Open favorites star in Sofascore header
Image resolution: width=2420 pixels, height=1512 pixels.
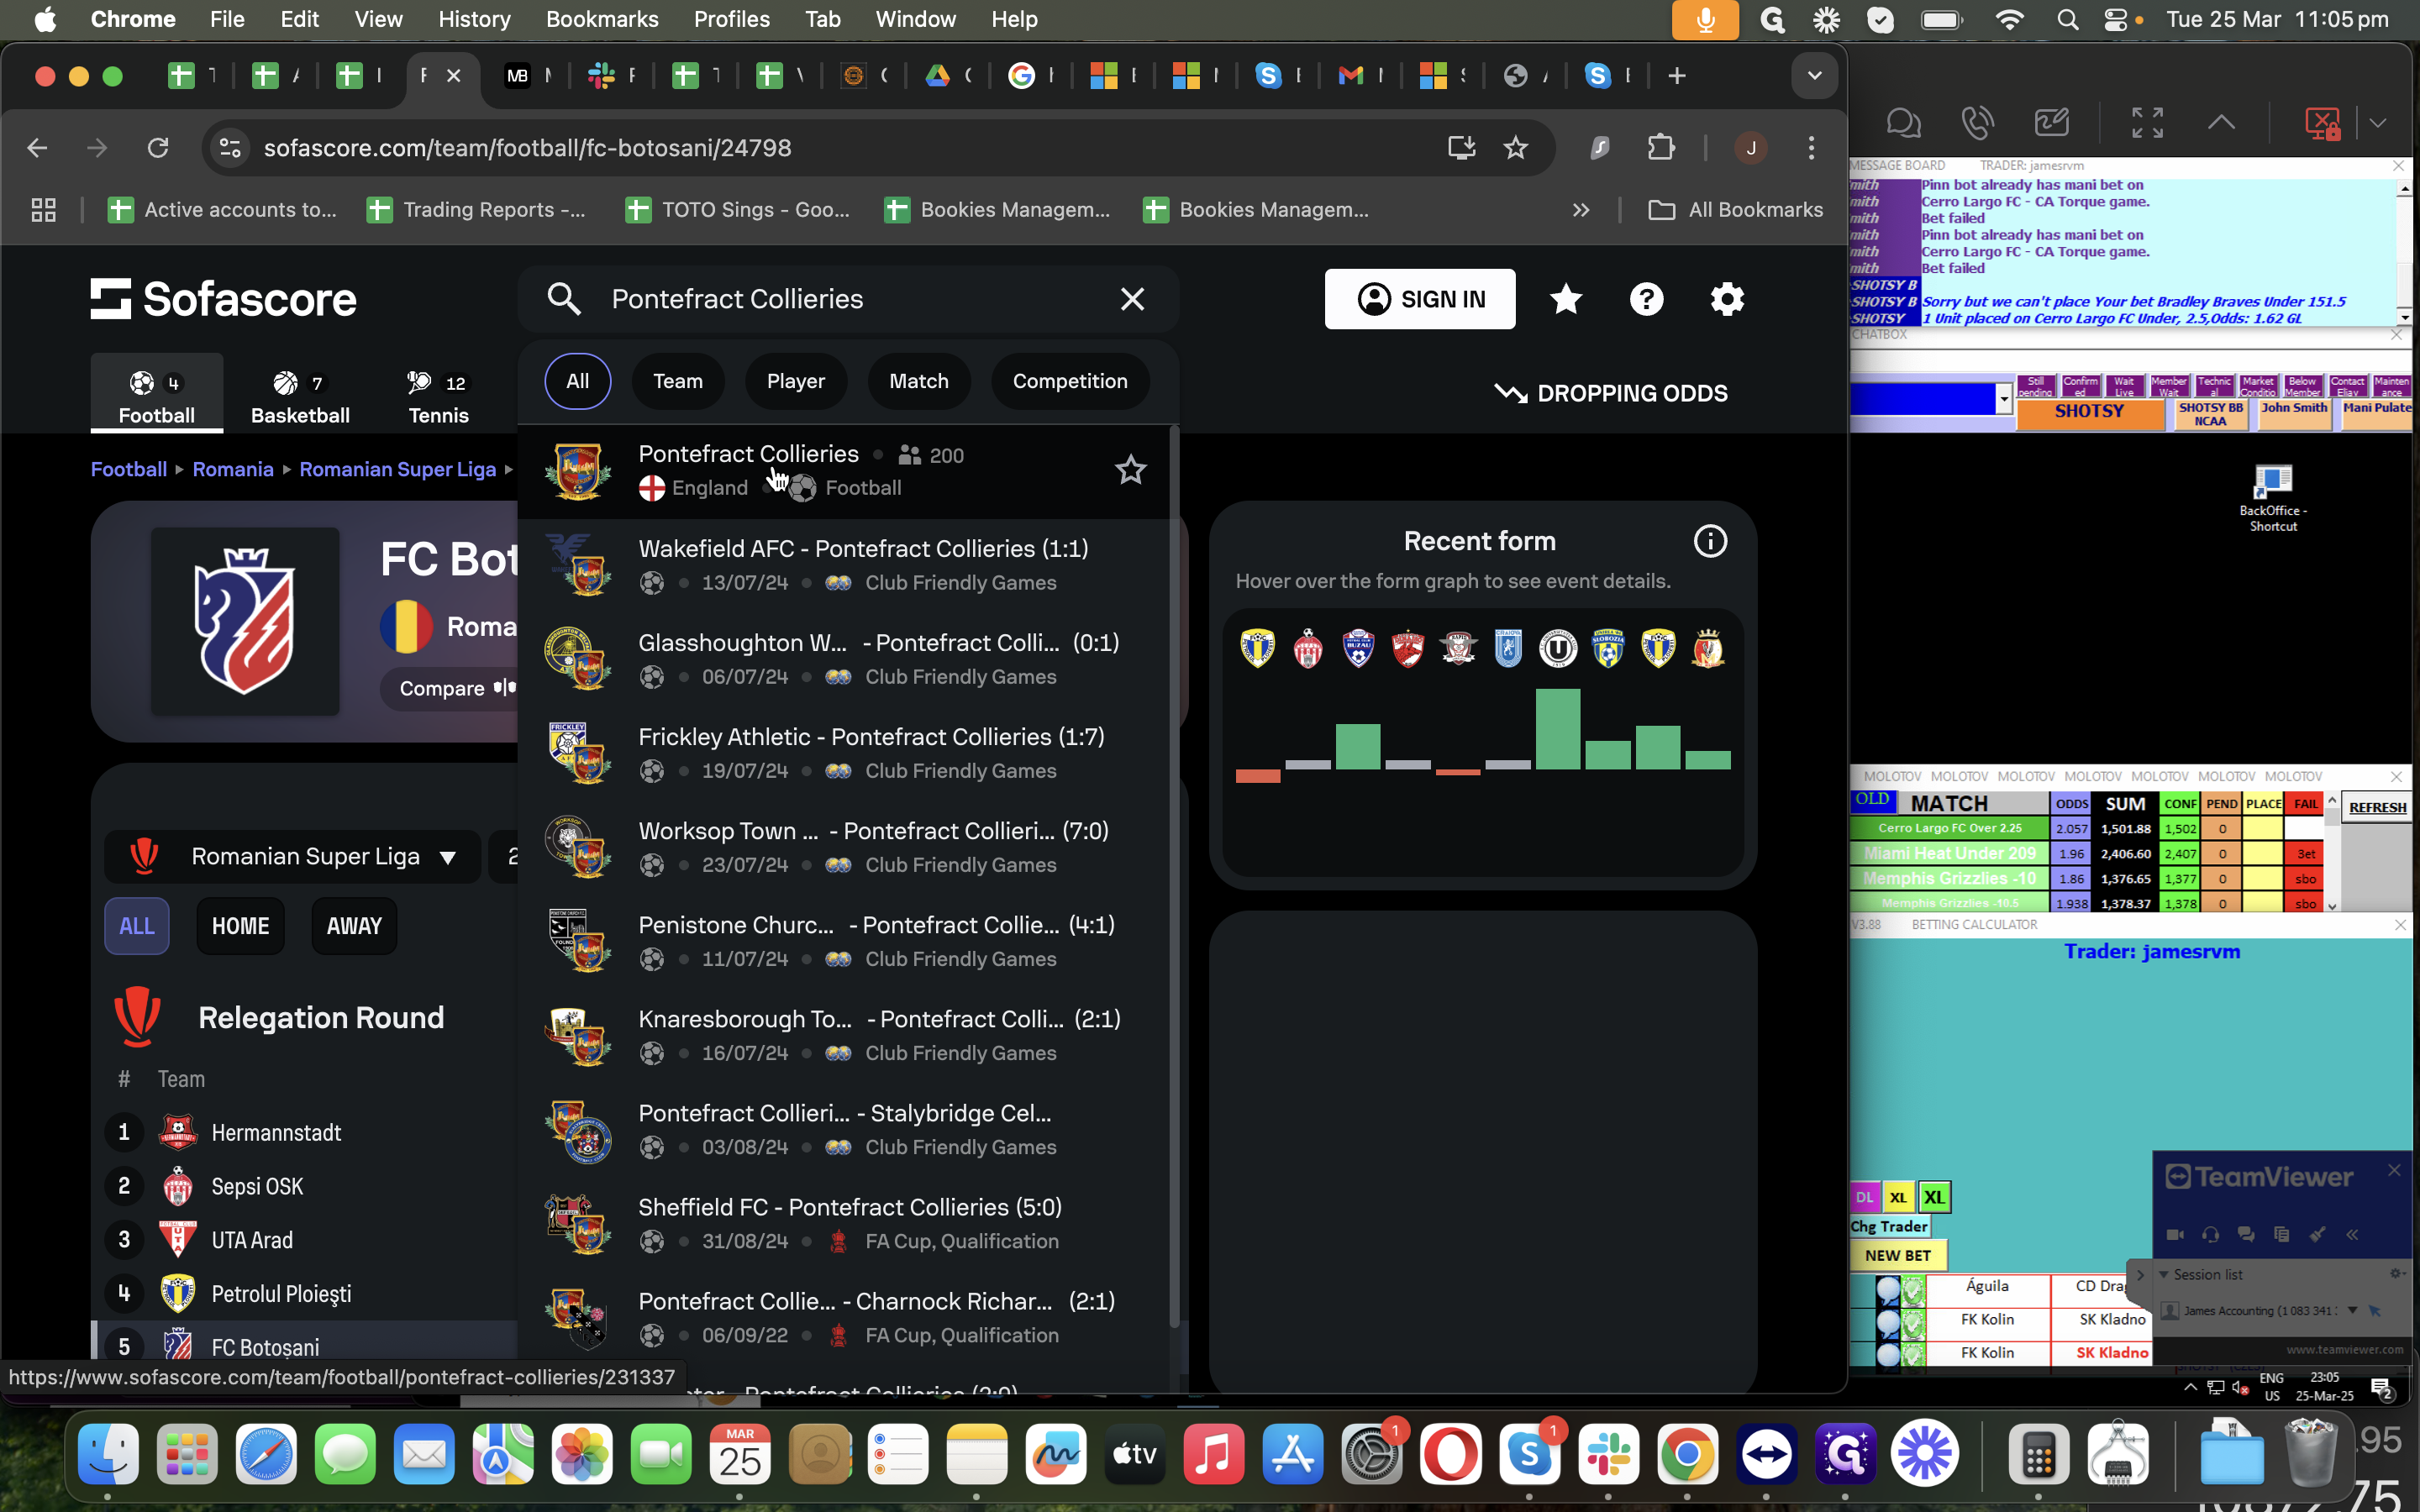click(x=1565, y=299)
